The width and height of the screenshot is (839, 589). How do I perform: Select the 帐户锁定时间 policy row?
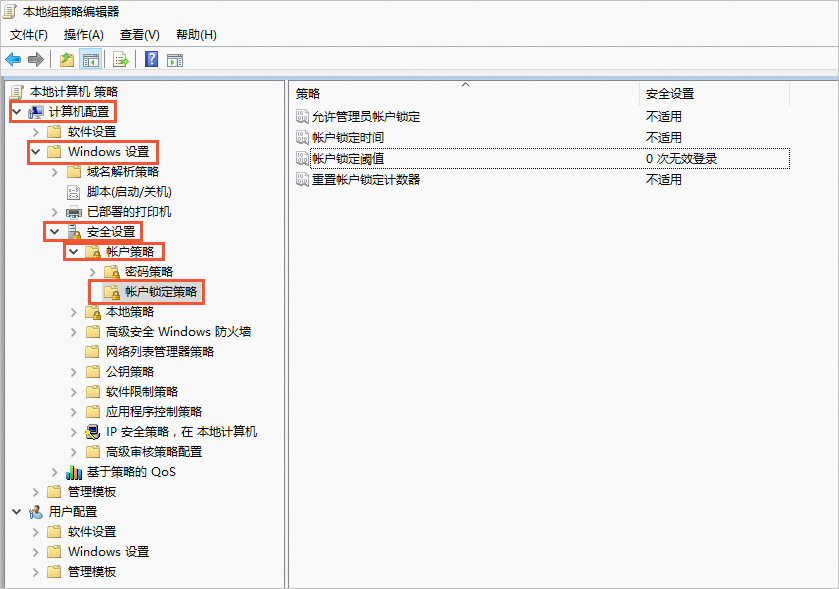542,137
